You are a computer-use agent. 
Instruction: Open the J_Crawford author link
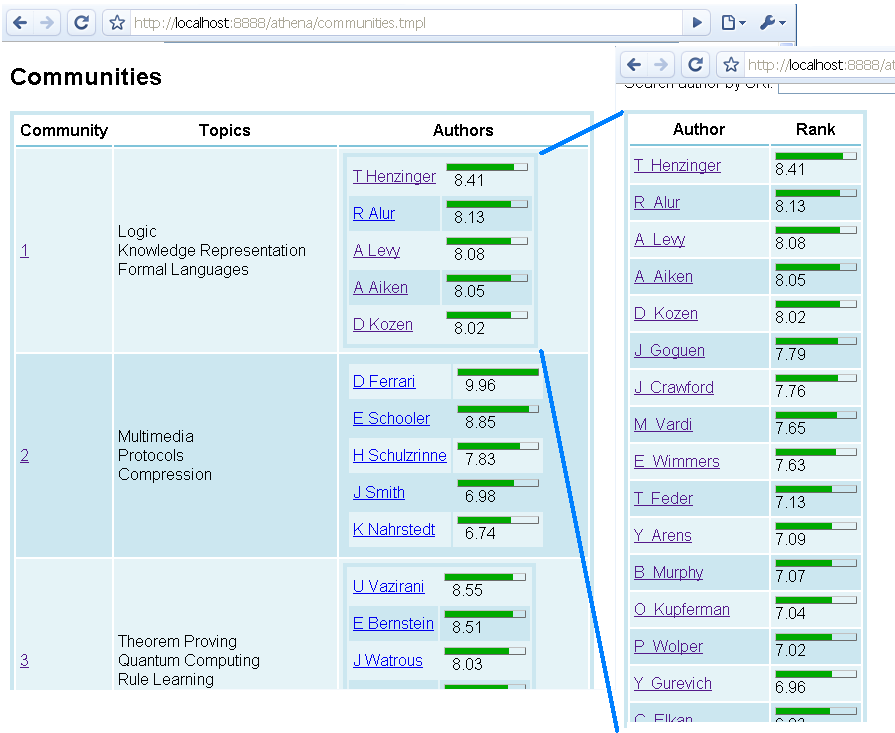(x=674, y=387)
